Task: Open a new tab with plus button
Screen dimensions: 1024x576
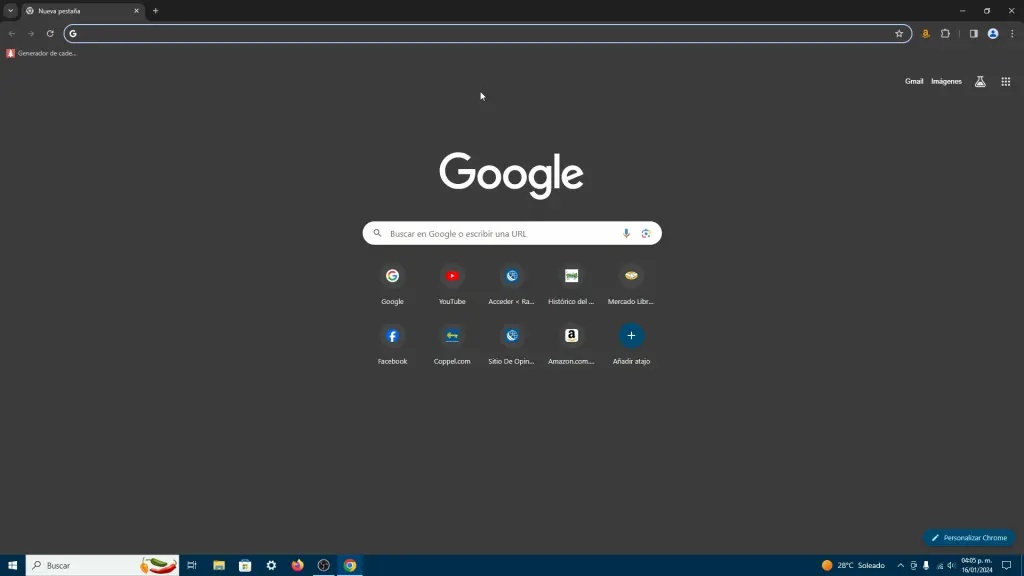Action: click(x=155, y=10)
